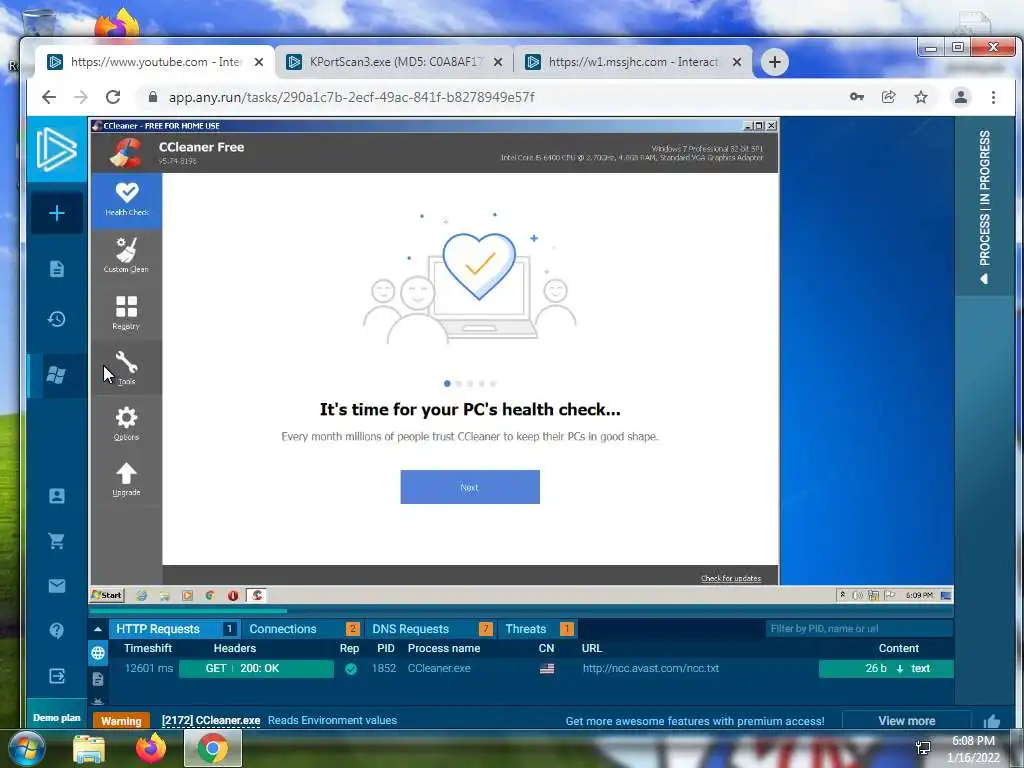Click Chrome's share page icon
1024x768 pixels.
(x=888, y=97)
